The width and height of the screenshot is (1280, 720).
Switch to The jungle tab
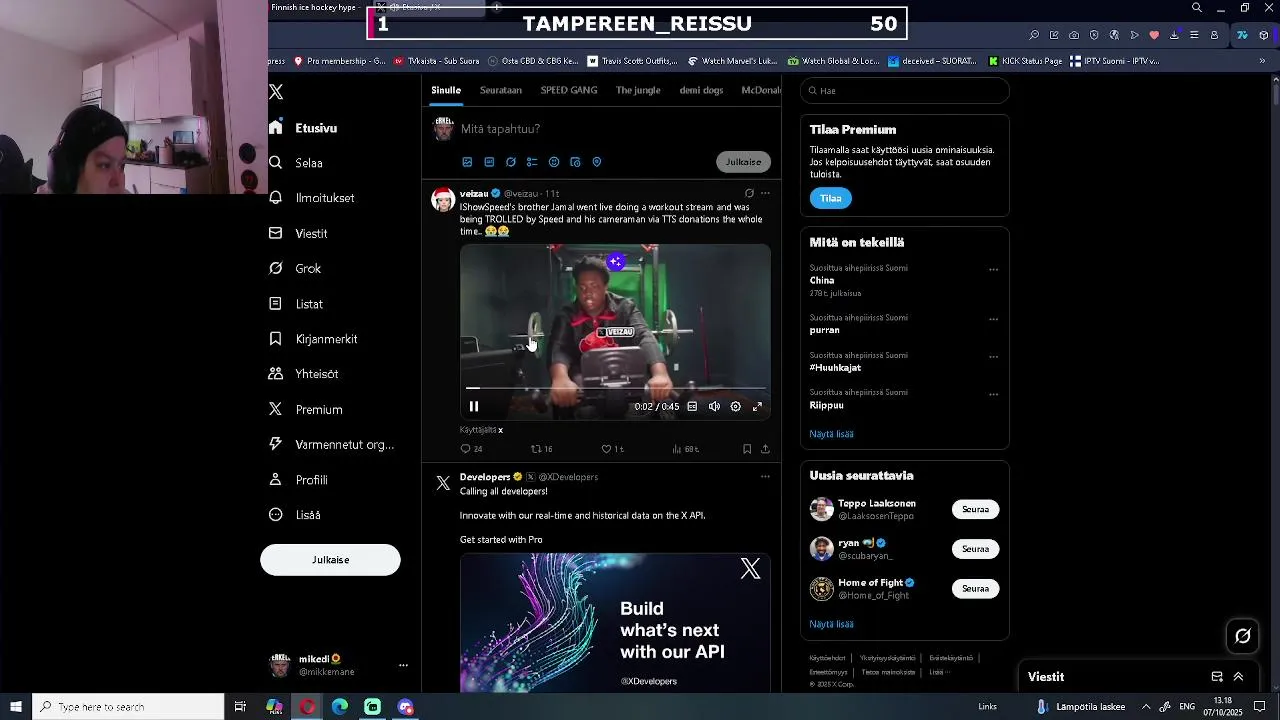pyautogui.click(x=638, y=90)
